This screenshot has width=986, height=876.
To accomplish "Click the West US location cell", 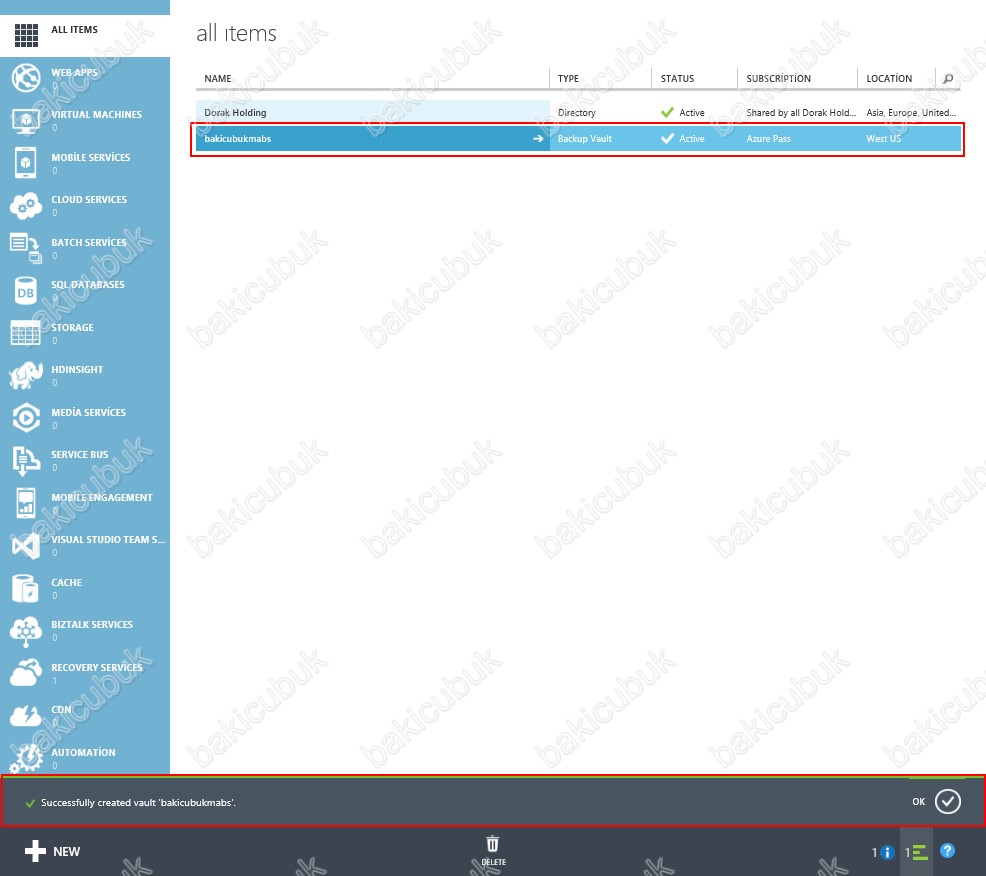I will (883, 138).
